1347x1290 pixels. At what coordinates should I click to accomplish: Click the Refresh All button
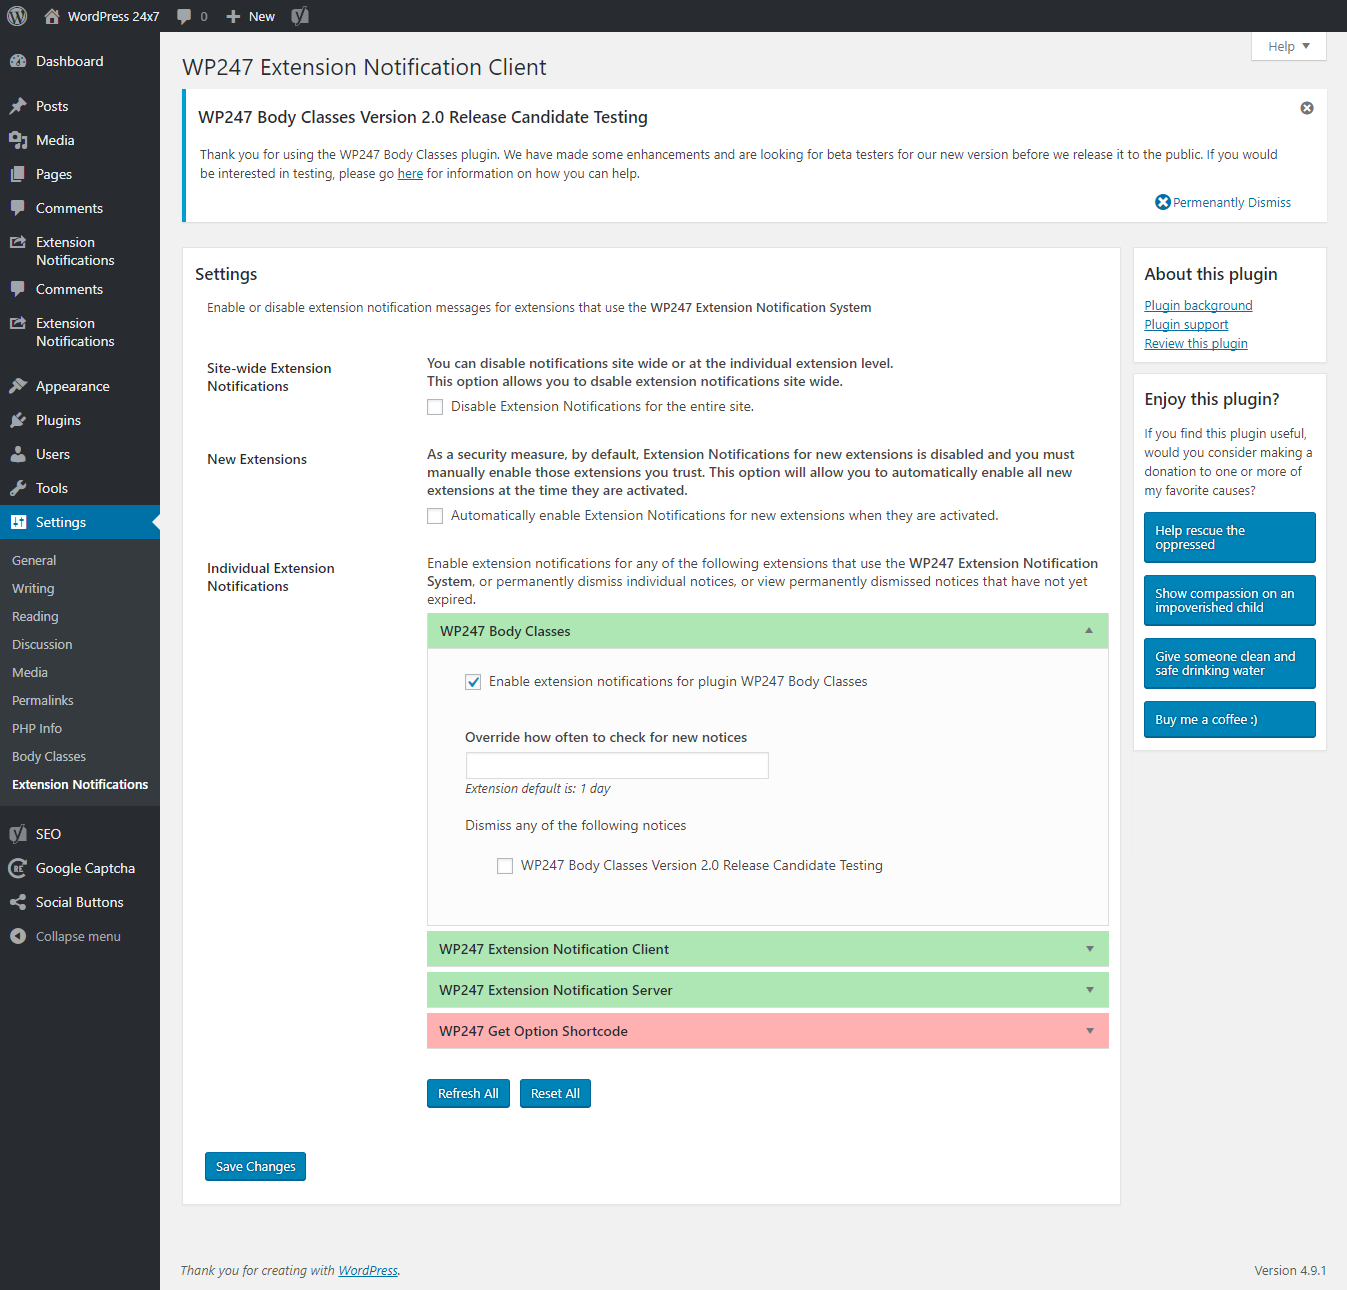click(x=468, y=1093)
